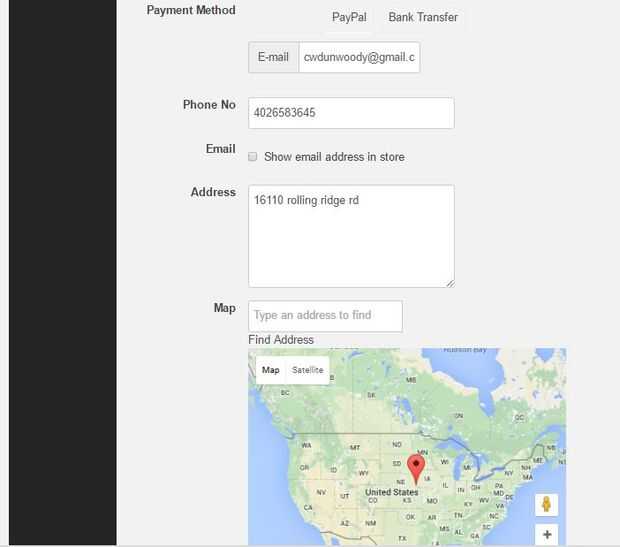The height and width of the screenshot is (547, 620).
Task: Switch map view to Map
Action: click(270, 370)
